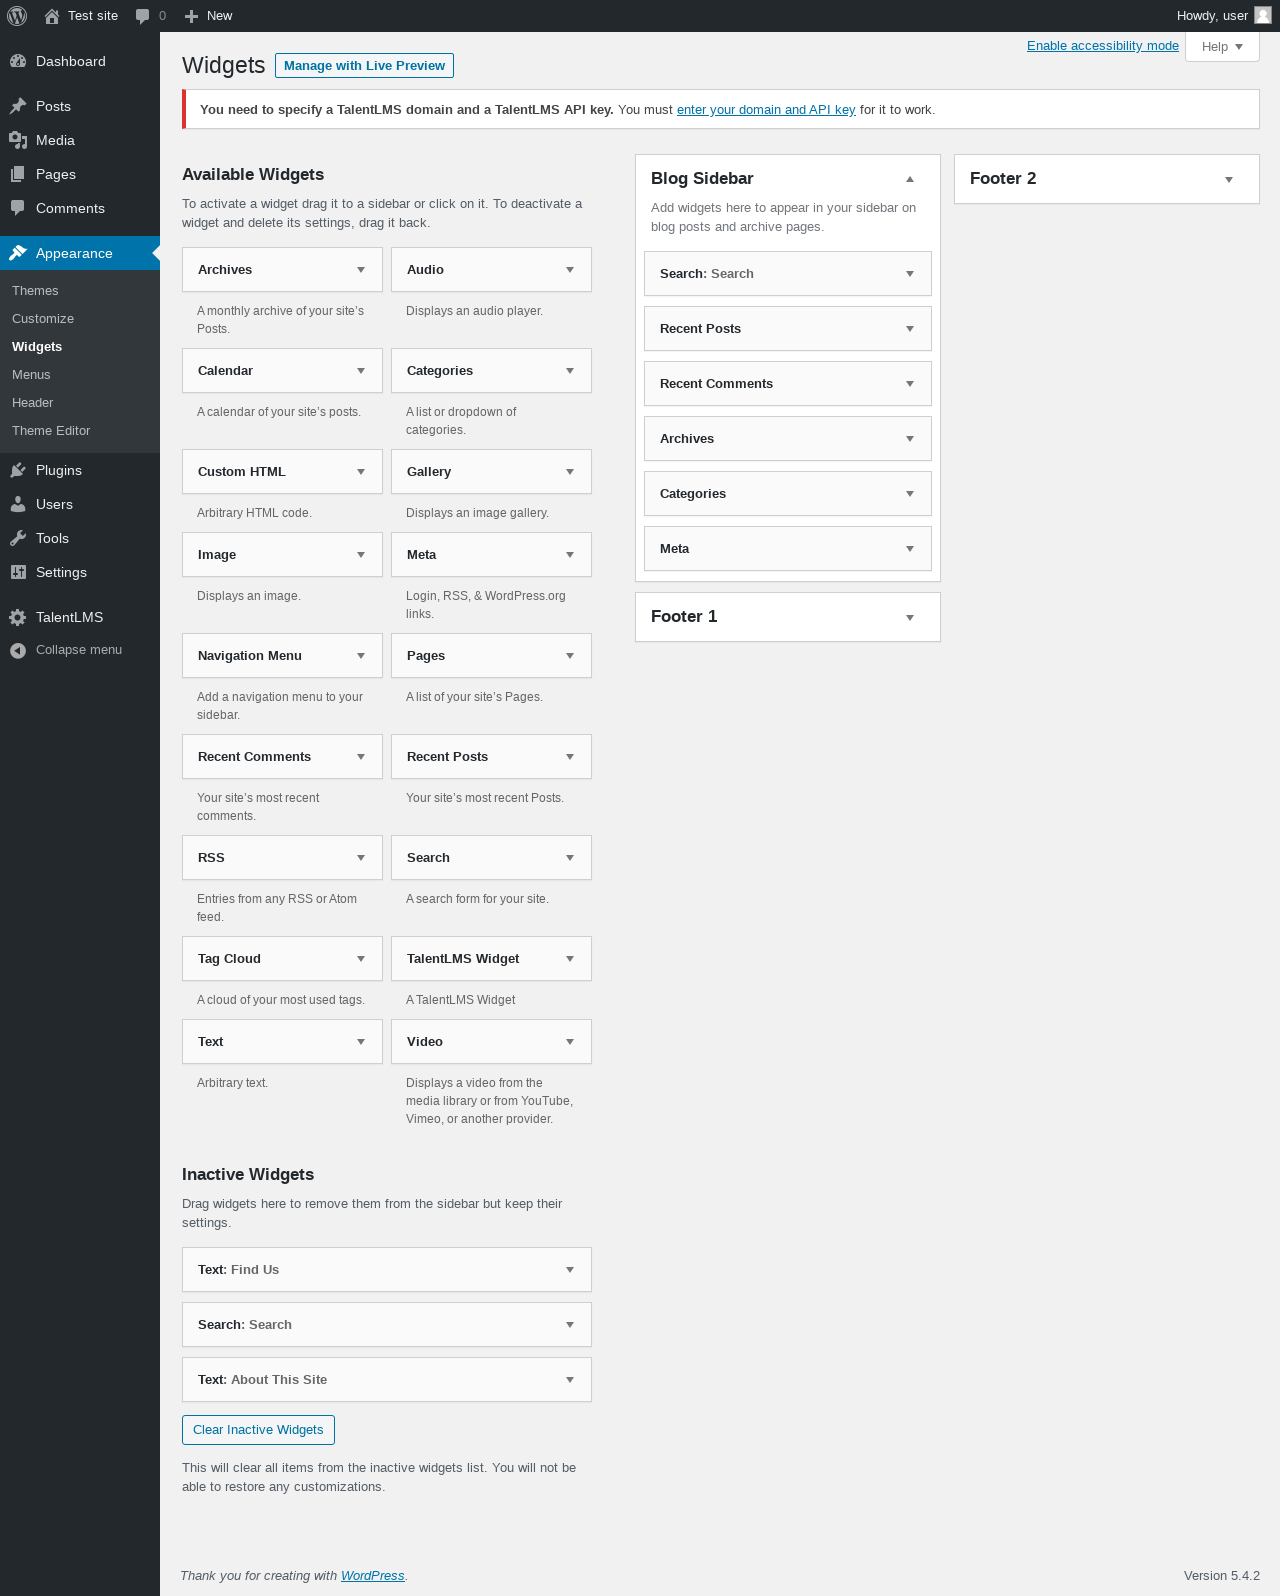Open the comments bubble in admin bar
The height and width of the screenshot is (1596, 1280).
tap(143, 16)
